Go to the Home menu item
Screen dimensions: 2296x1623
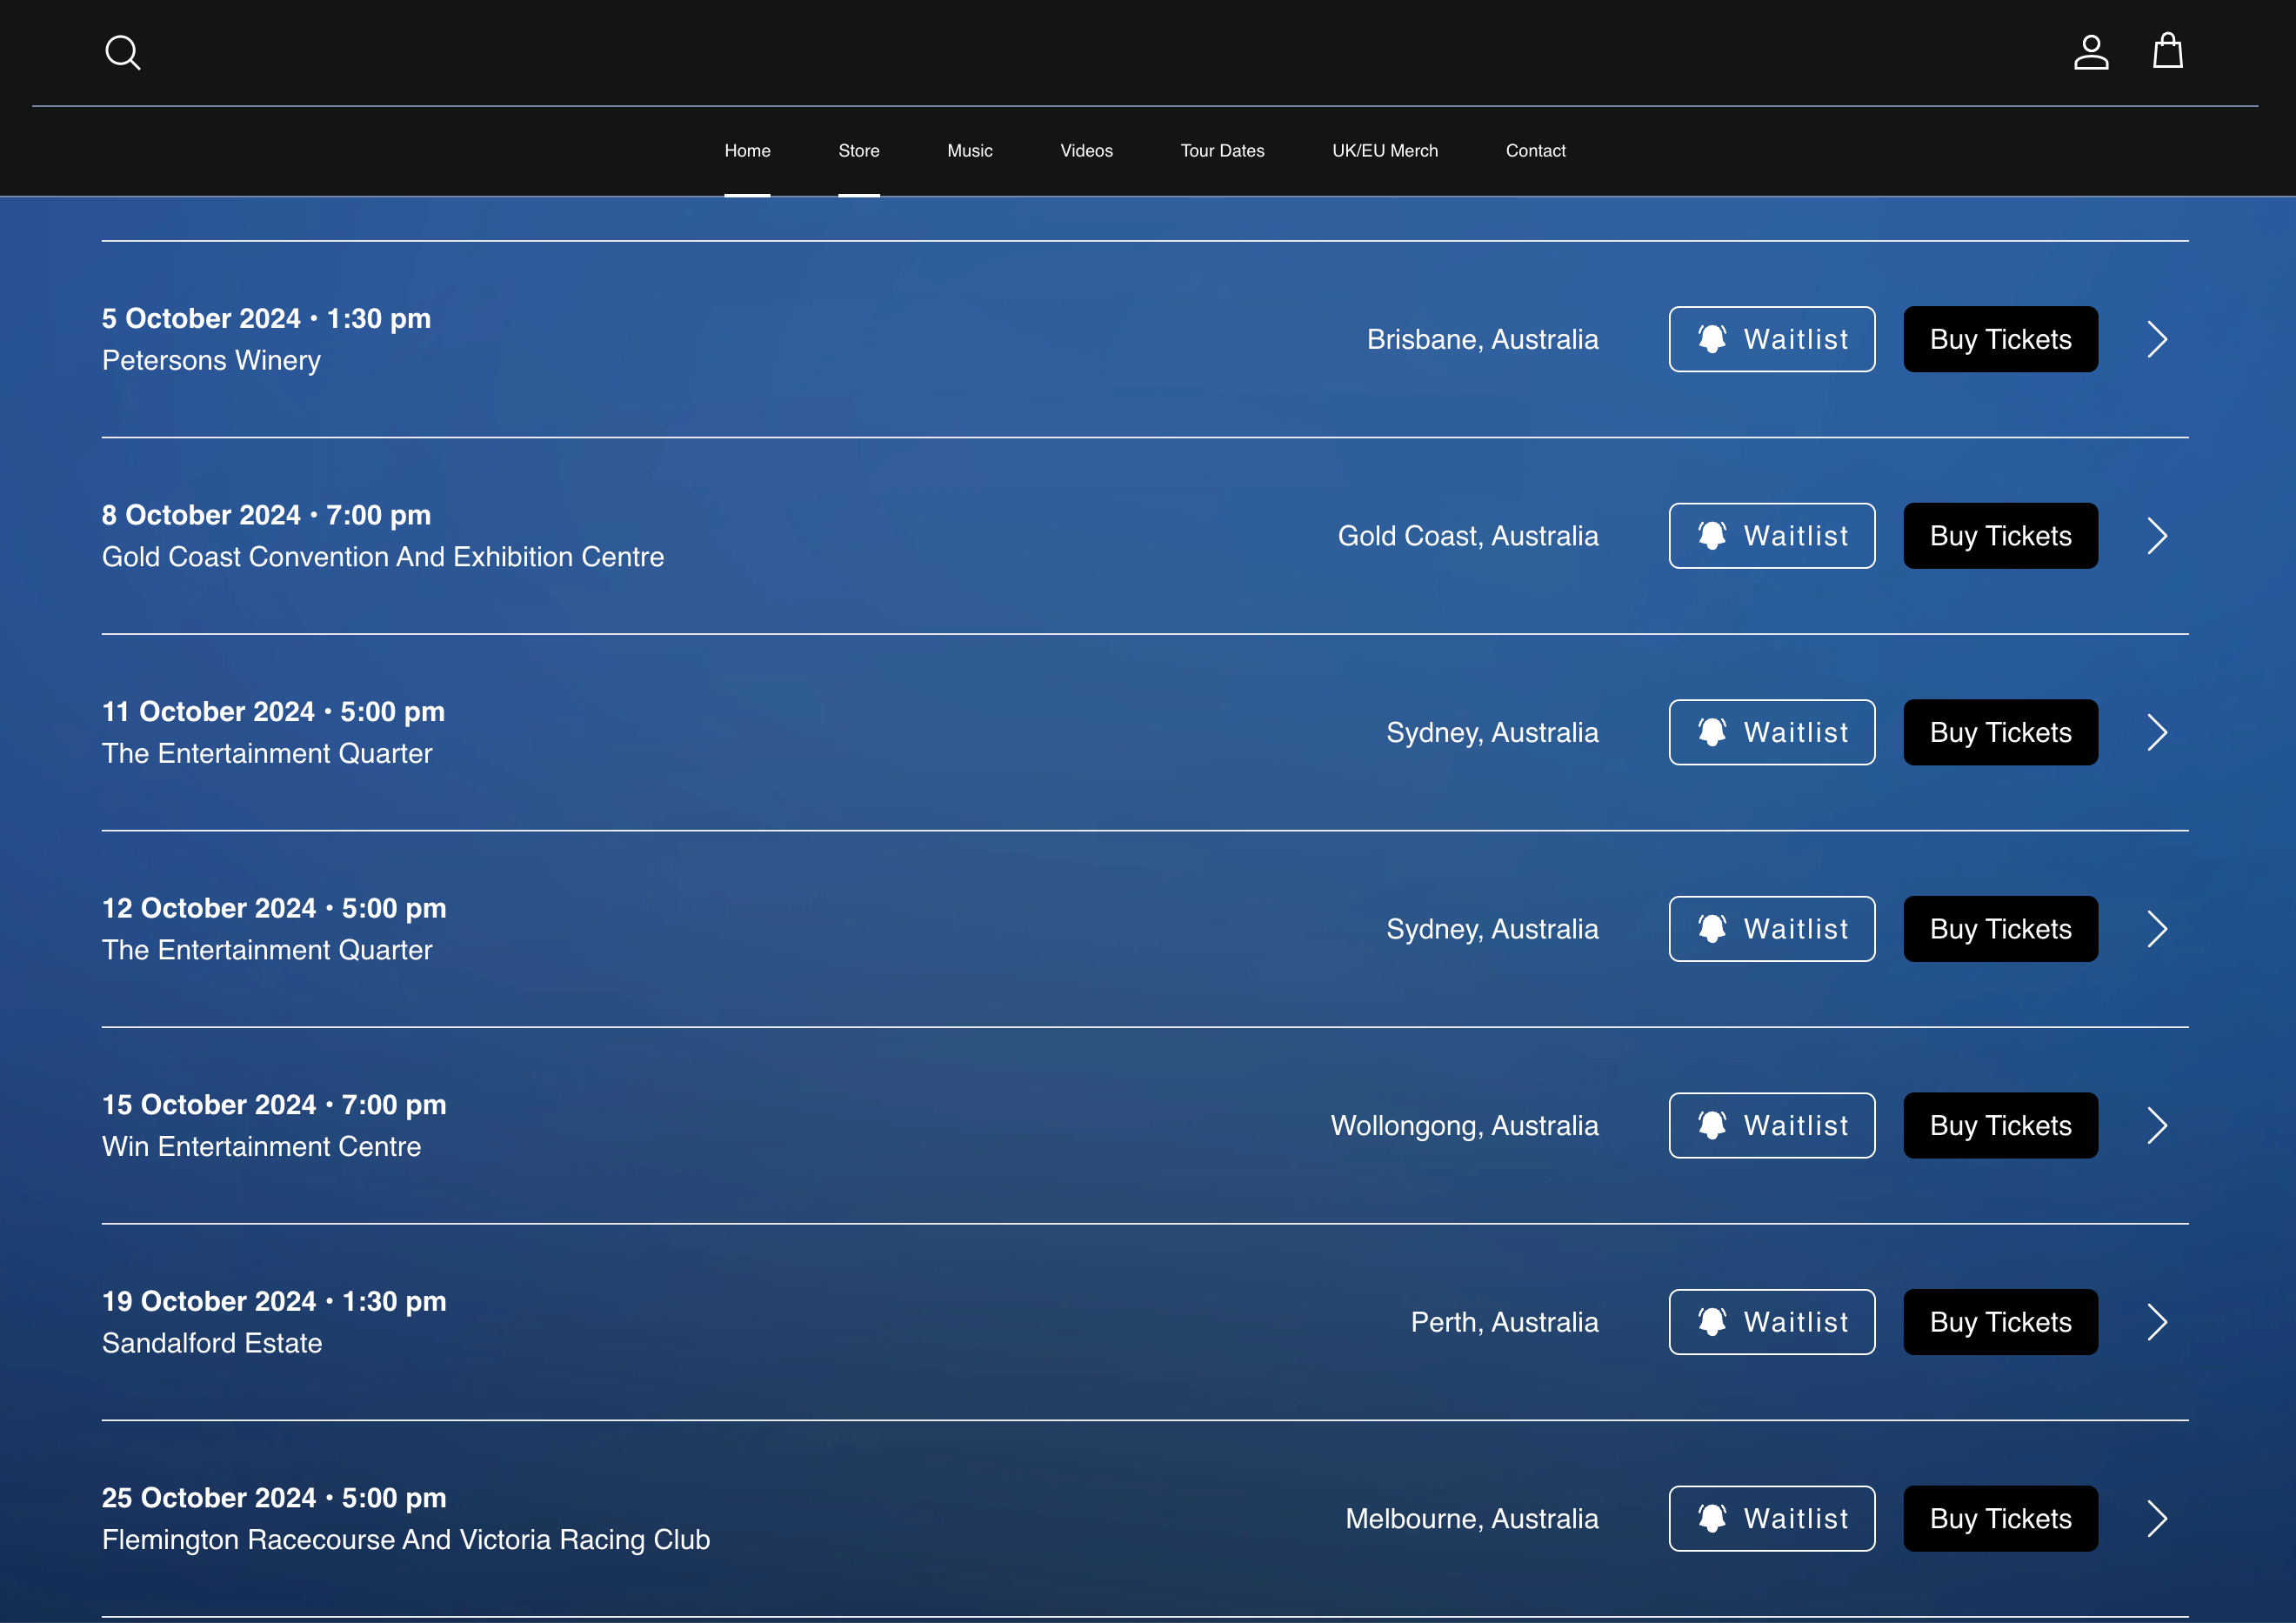(747, 150)
